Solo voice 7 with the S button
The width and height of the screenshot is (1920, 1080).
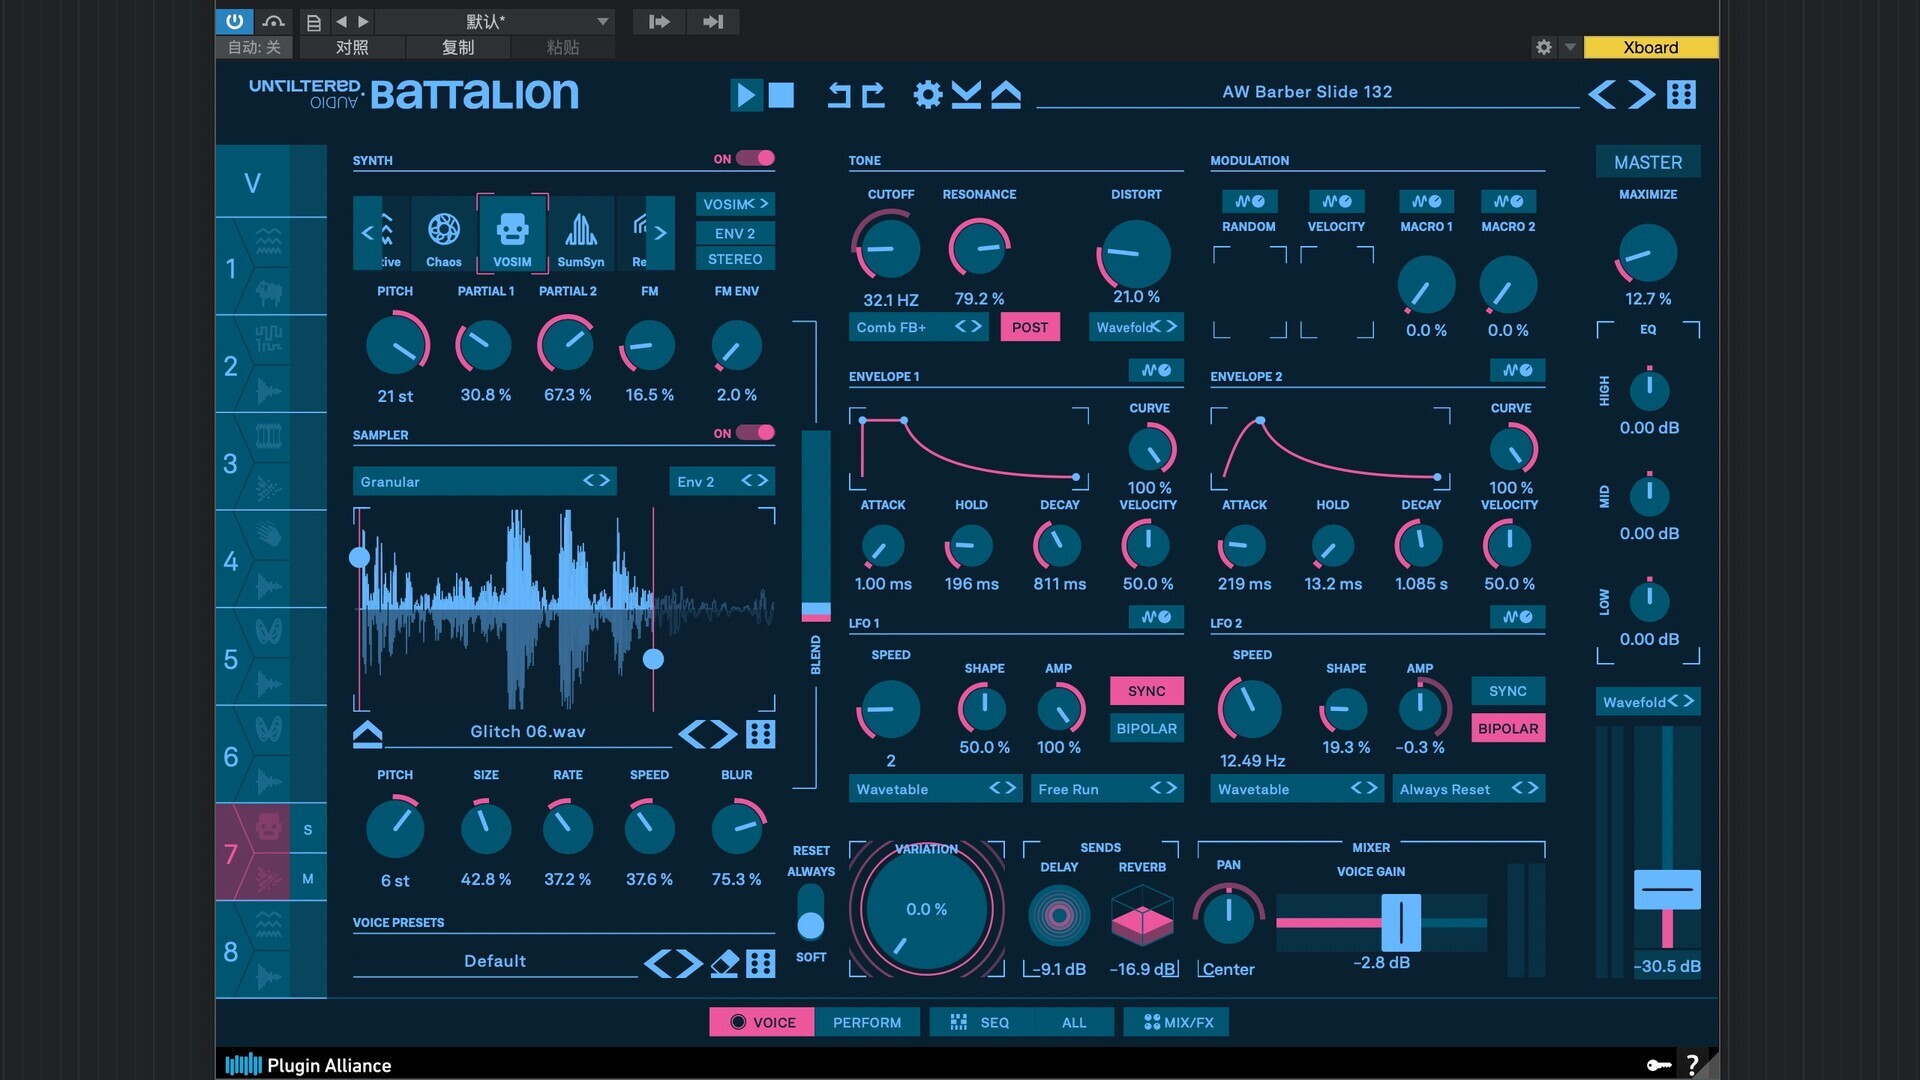pos(308,830)
